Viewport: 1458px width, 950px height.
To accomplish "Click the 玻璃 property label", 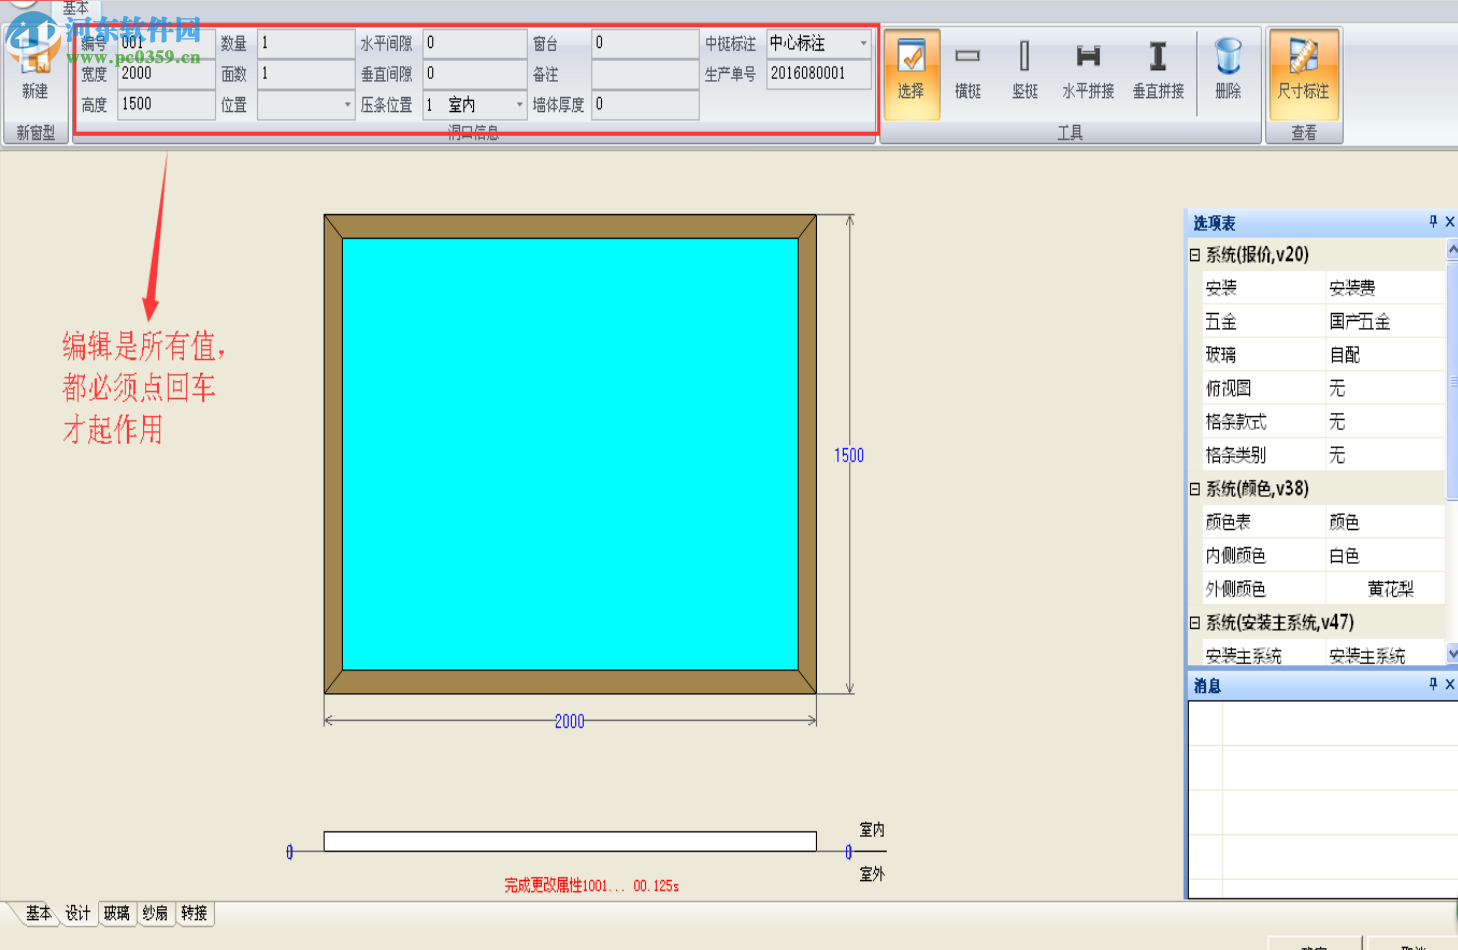I will (1221, 355).
